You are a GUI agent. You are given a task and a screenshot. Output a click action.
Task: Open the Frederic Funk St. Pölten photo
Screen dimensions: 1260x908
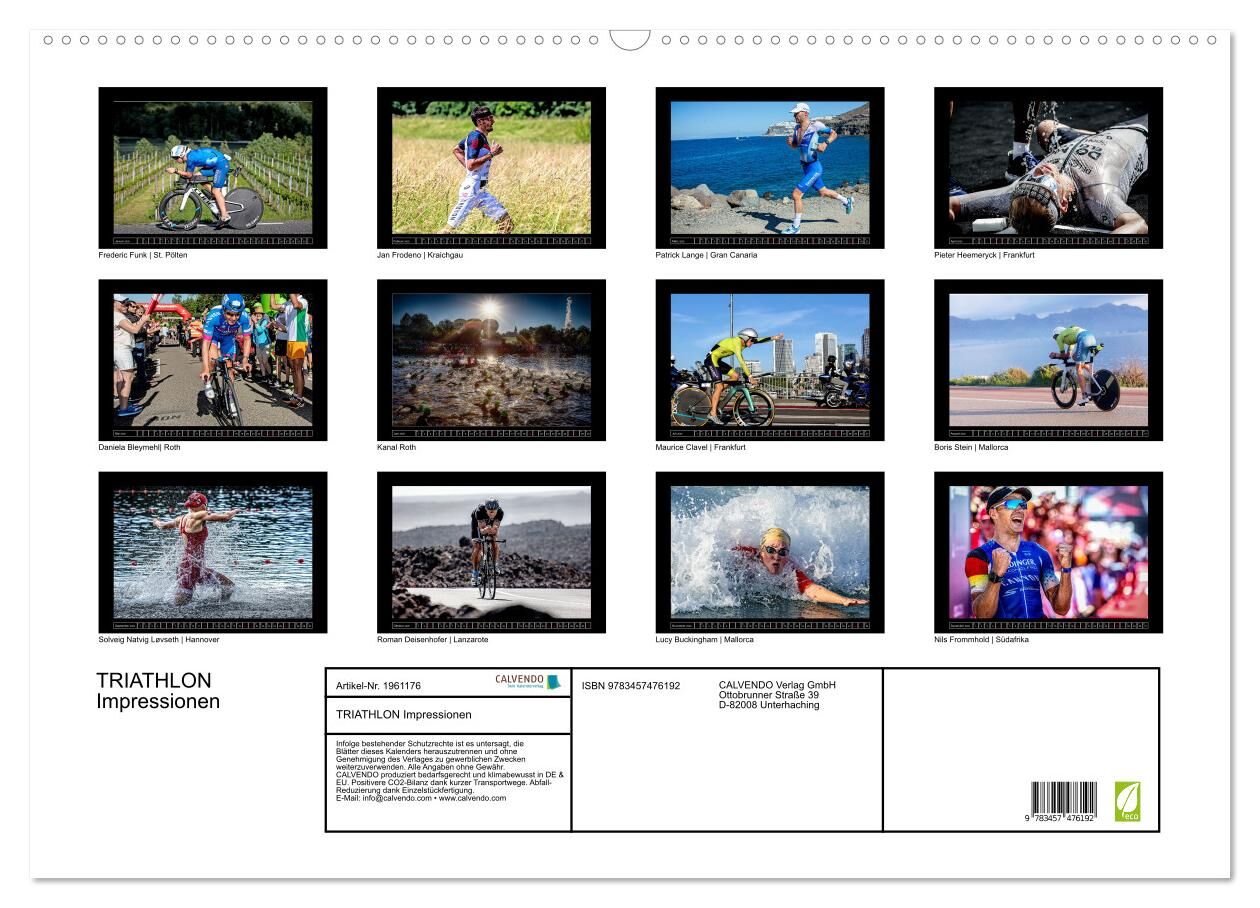[x=213, y=167]
